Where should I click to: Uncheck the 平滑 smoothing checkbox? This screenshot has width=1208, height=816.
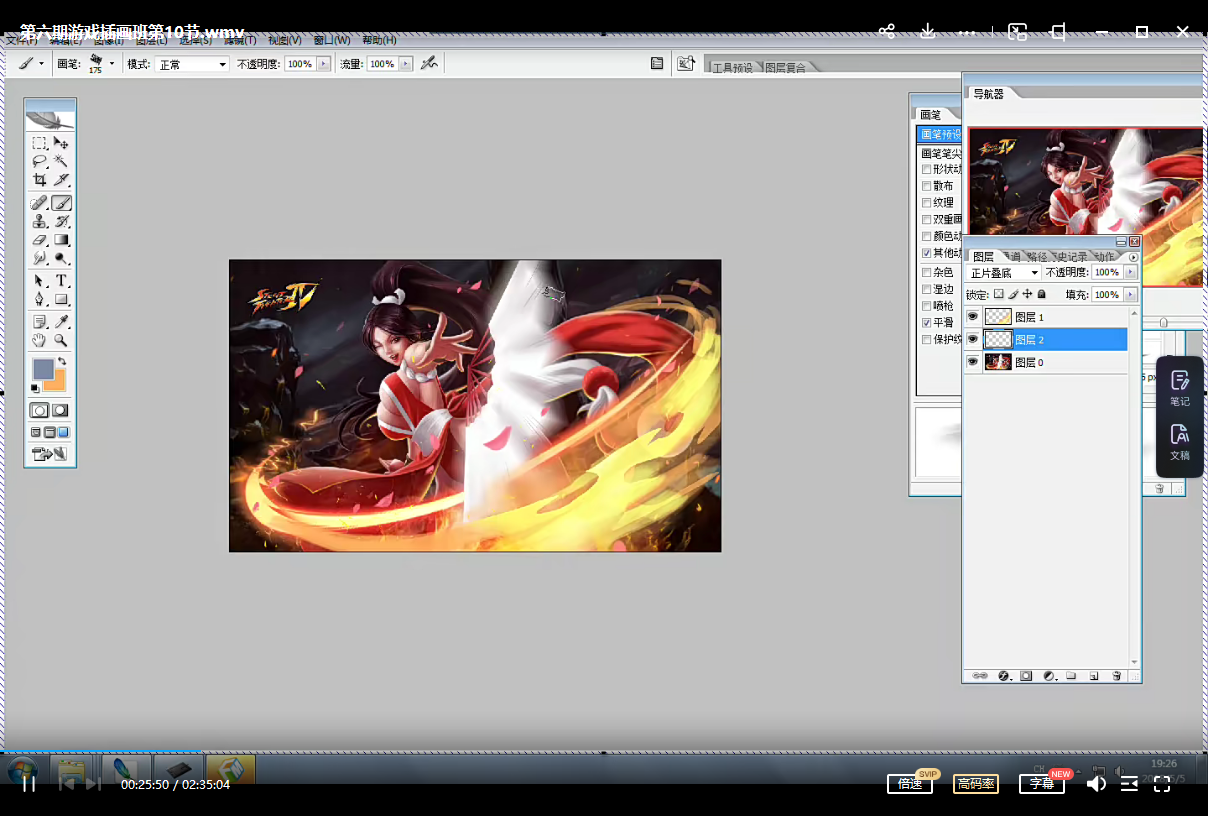(x=925, y=323)
